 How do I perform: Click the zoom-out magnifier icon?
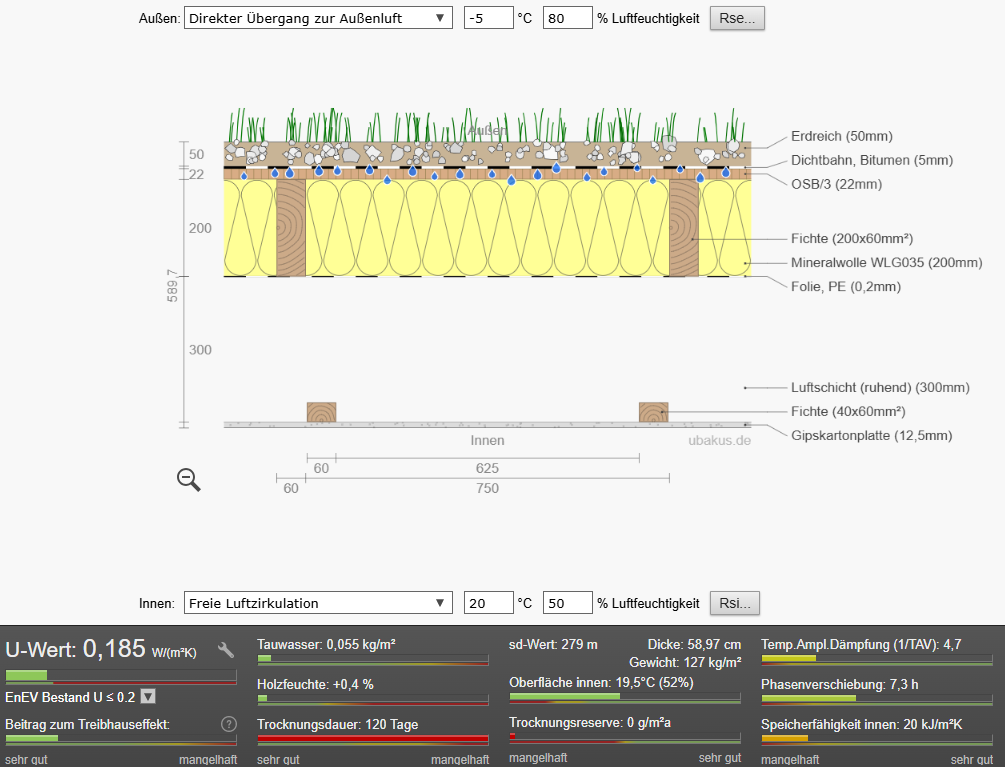(188, 480)
